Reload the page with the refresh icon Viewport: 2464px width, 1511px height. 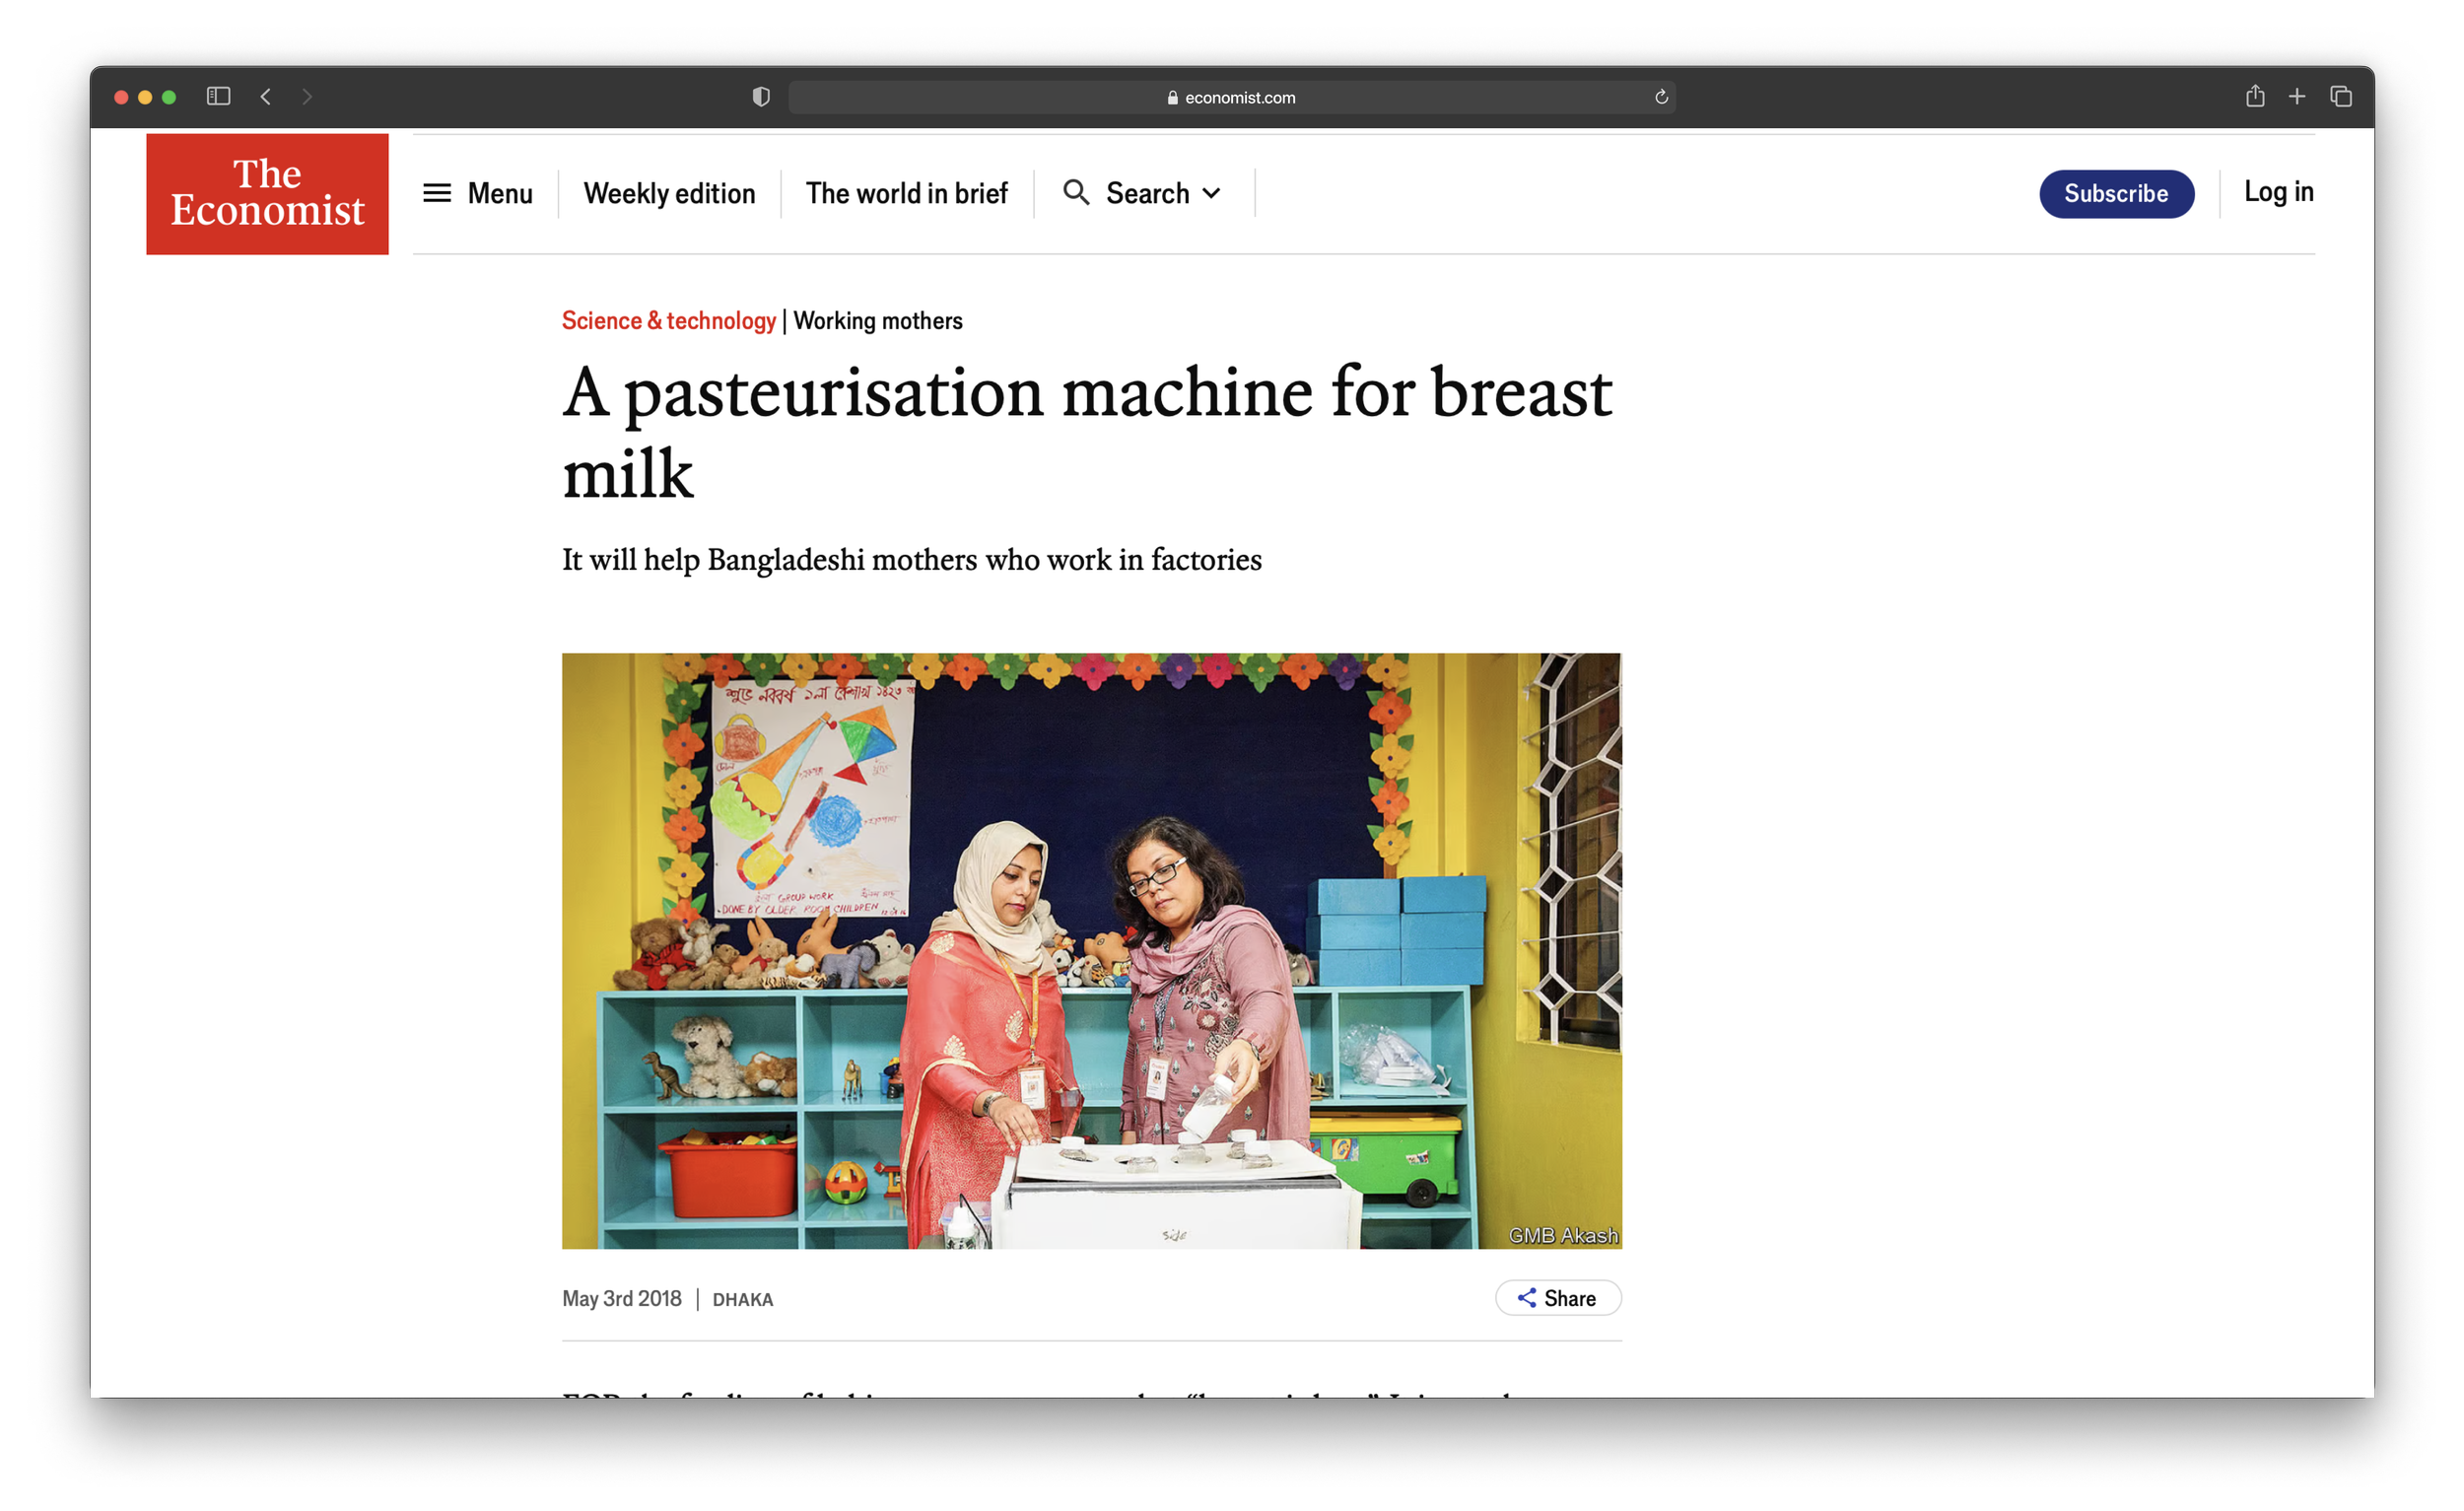coord(1661,97)
